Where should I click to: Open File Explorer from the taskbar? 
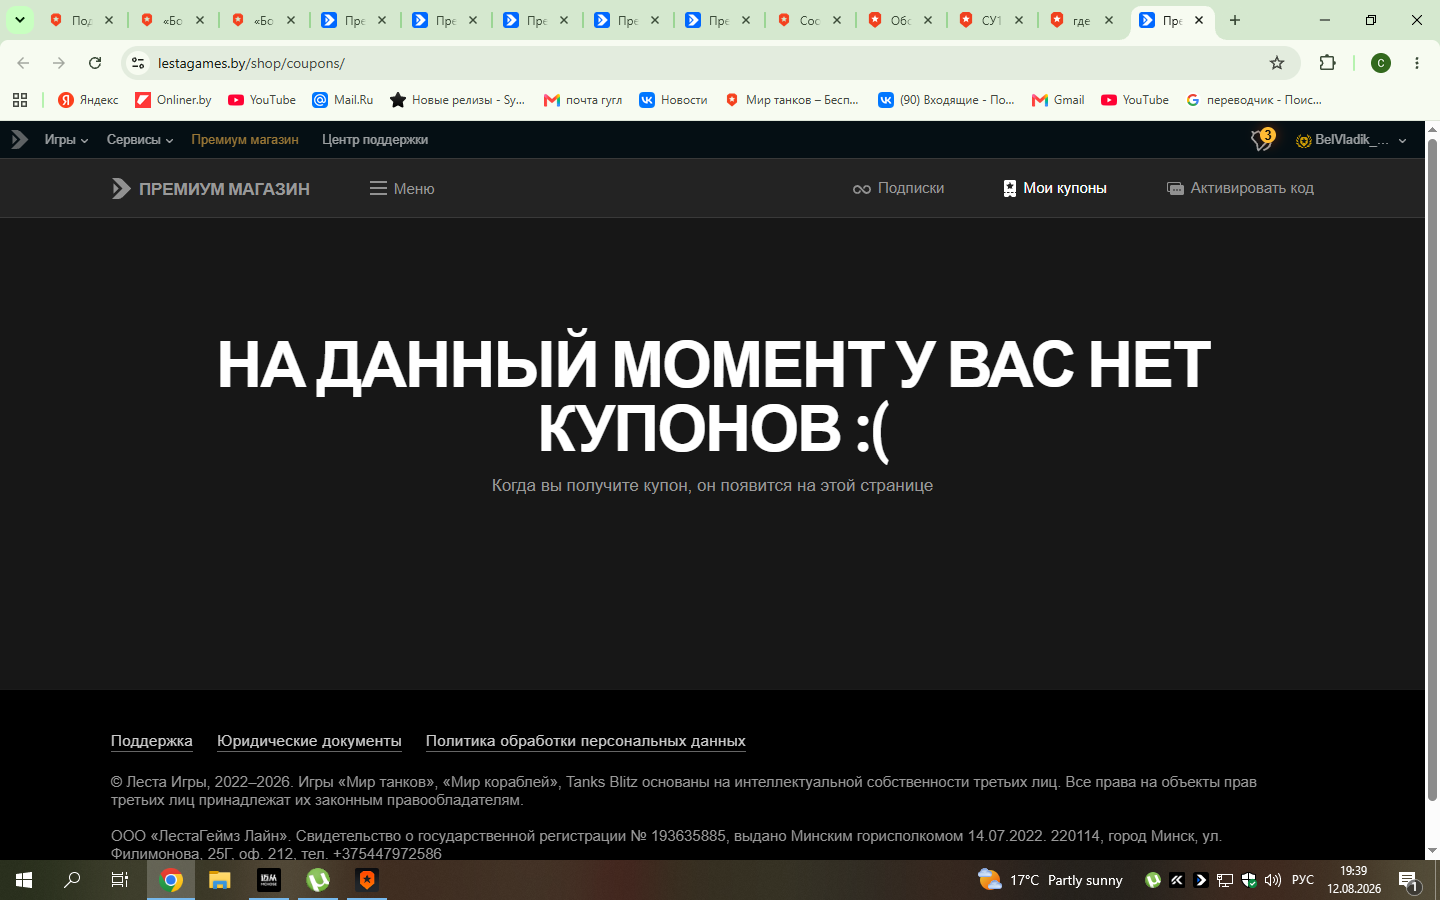tap(220, 880)
